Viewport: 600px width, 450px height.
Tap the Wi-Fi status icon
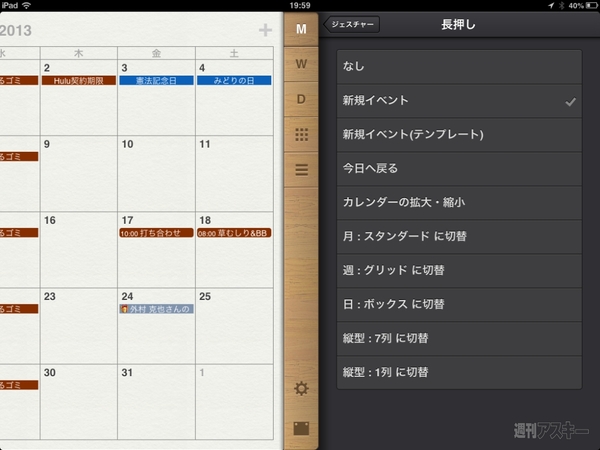[26, 5]
